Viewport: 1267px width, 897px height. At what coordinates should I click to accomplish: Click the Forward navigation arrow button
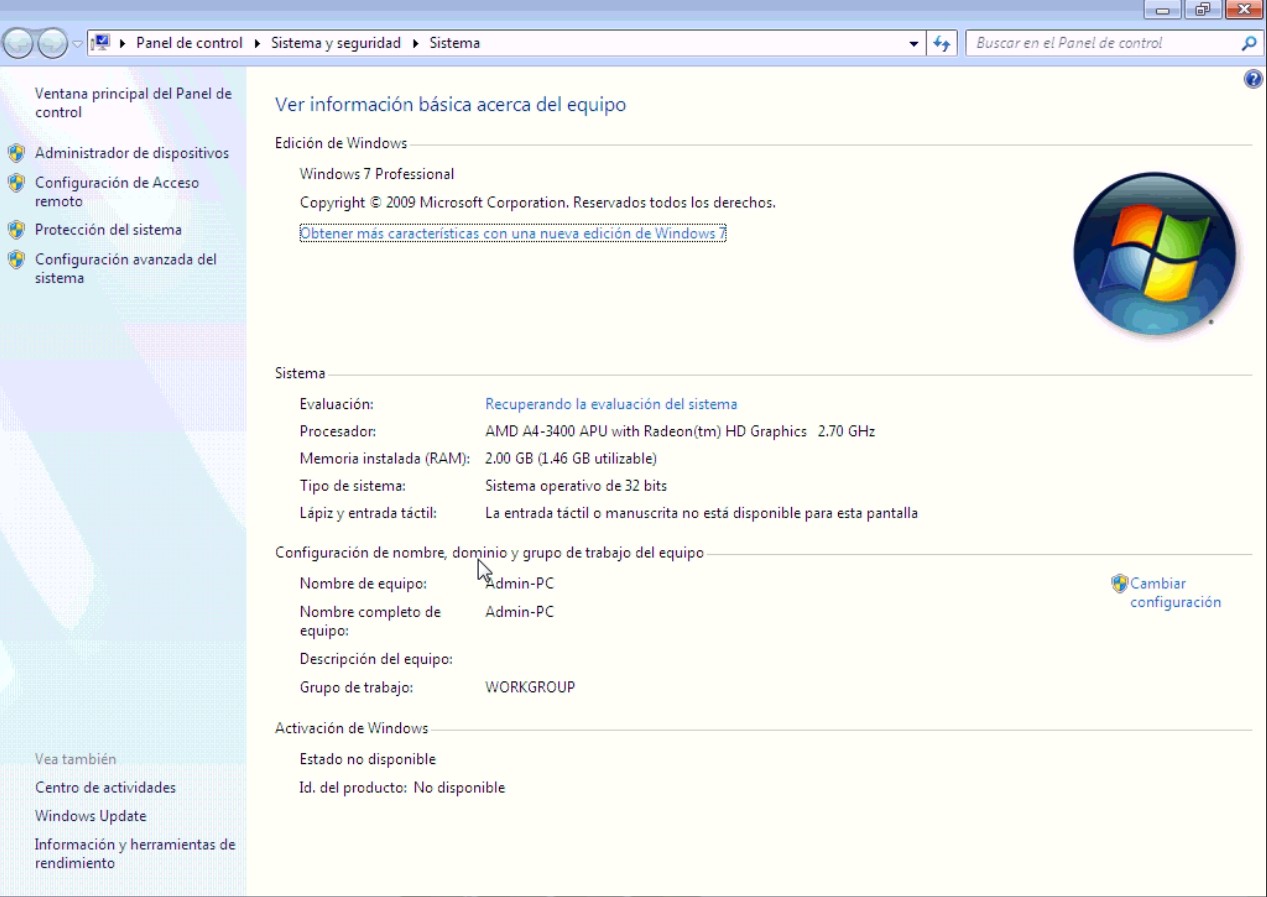pos(52,43)
